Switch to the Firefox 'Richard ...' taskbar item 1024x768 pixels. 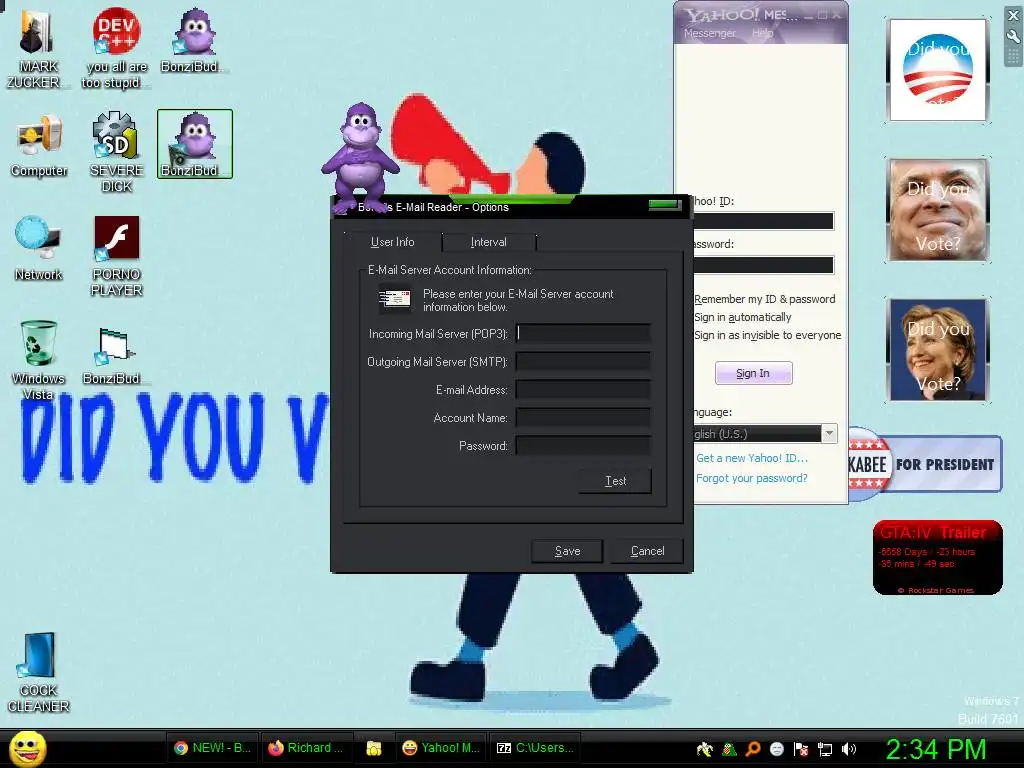(307, 748)
